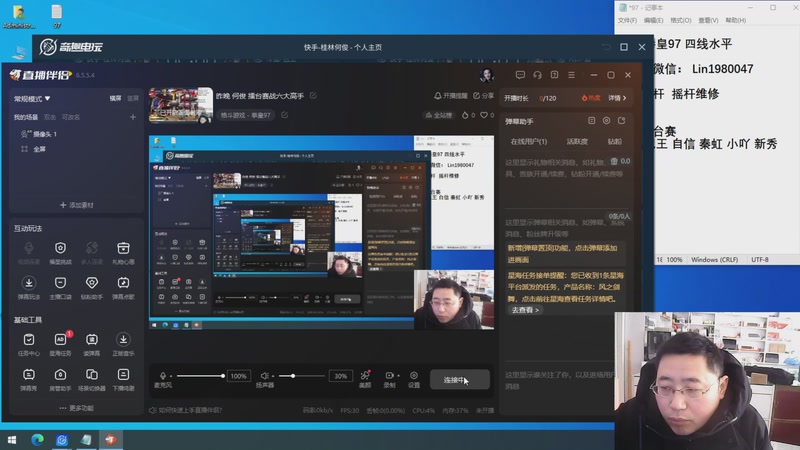The image size is (800, 450).
Task: Open the 钻粉助手 tool
Action: coord(92,288)
